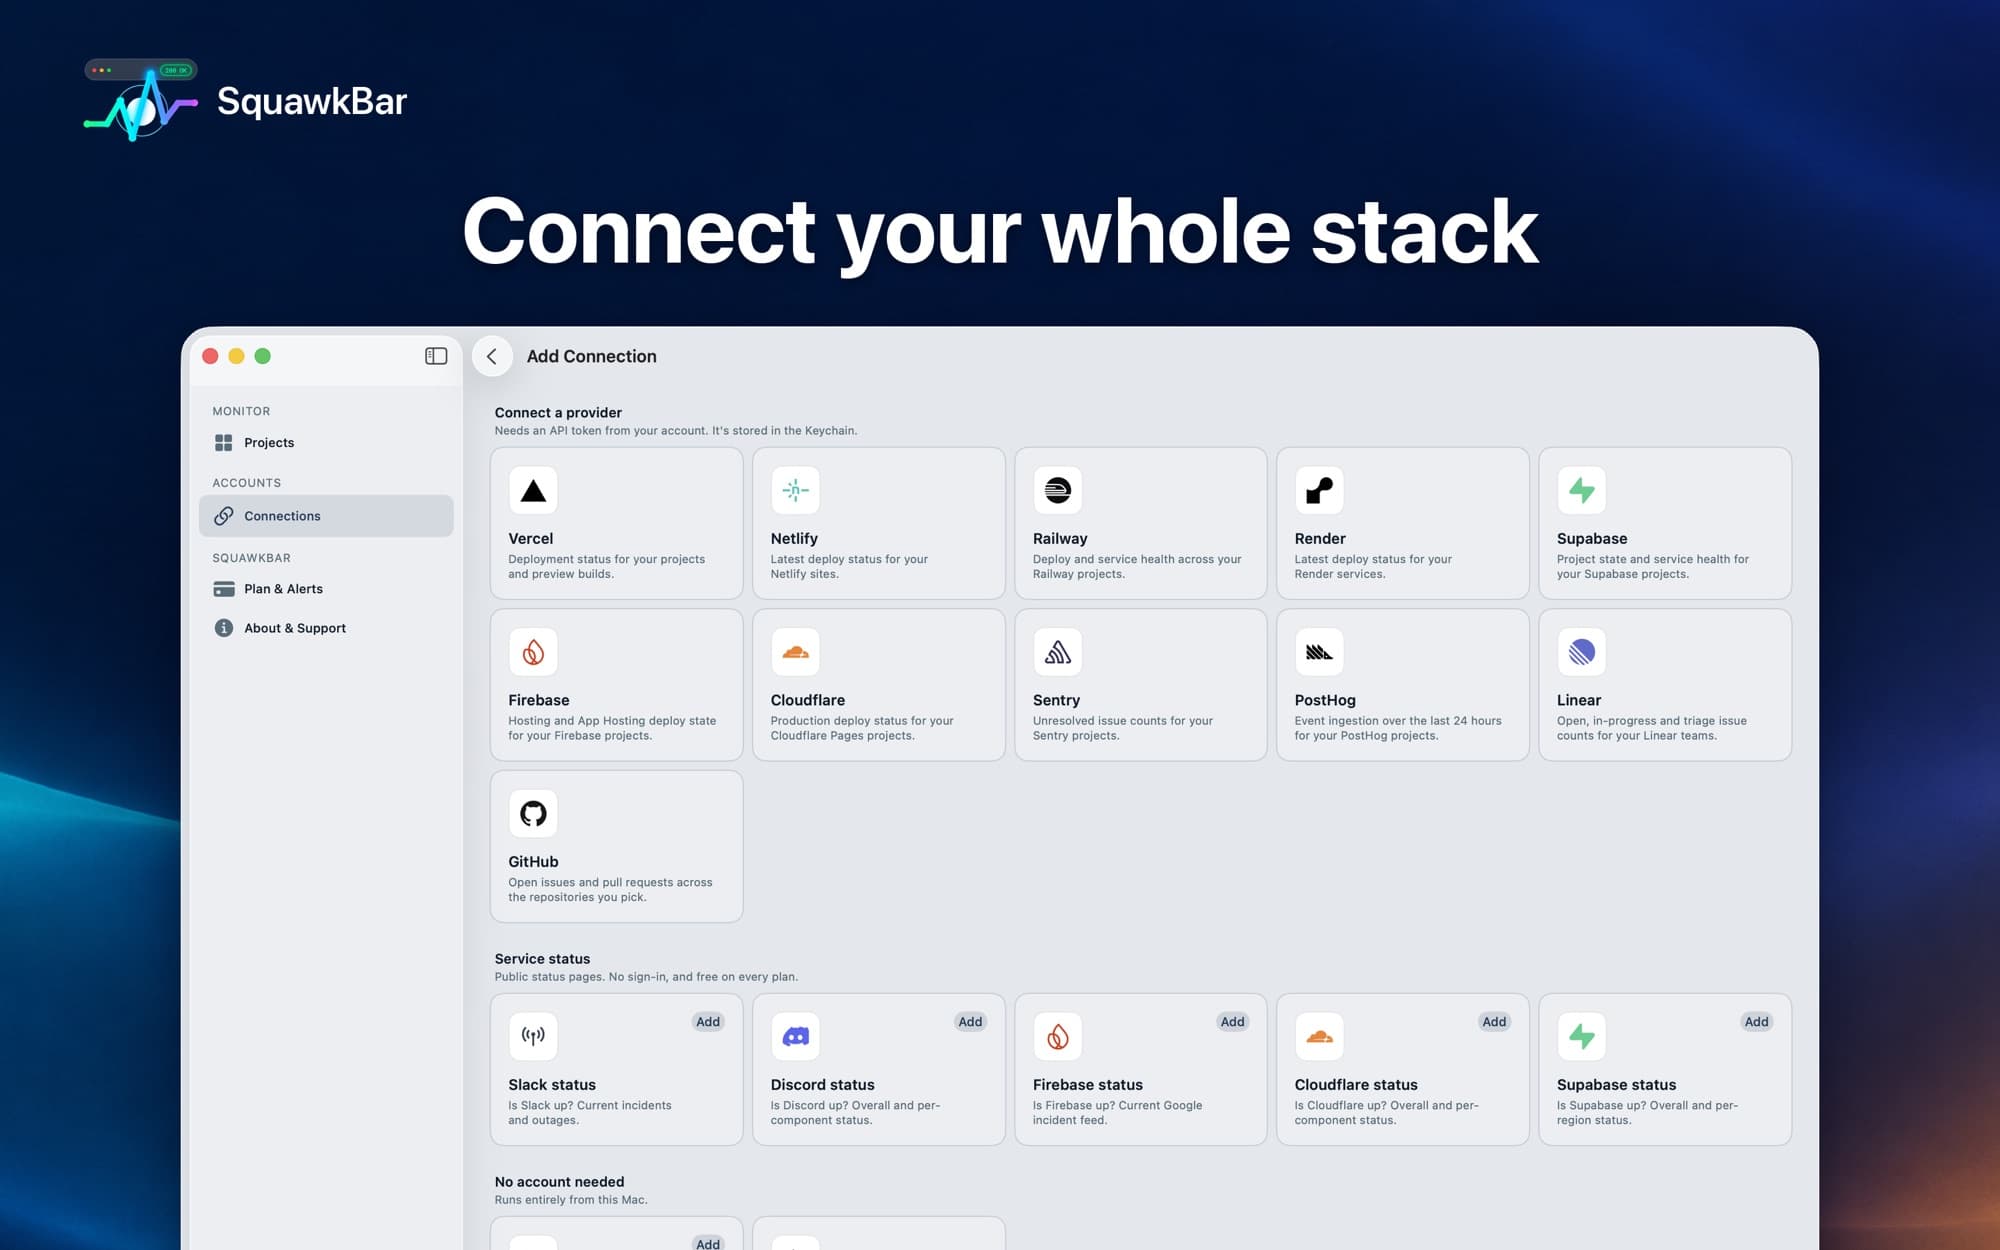Screen dimensions: 2000x1250
Task: Click the Cloudflare provider cloud icon
Action: [795, 652]
